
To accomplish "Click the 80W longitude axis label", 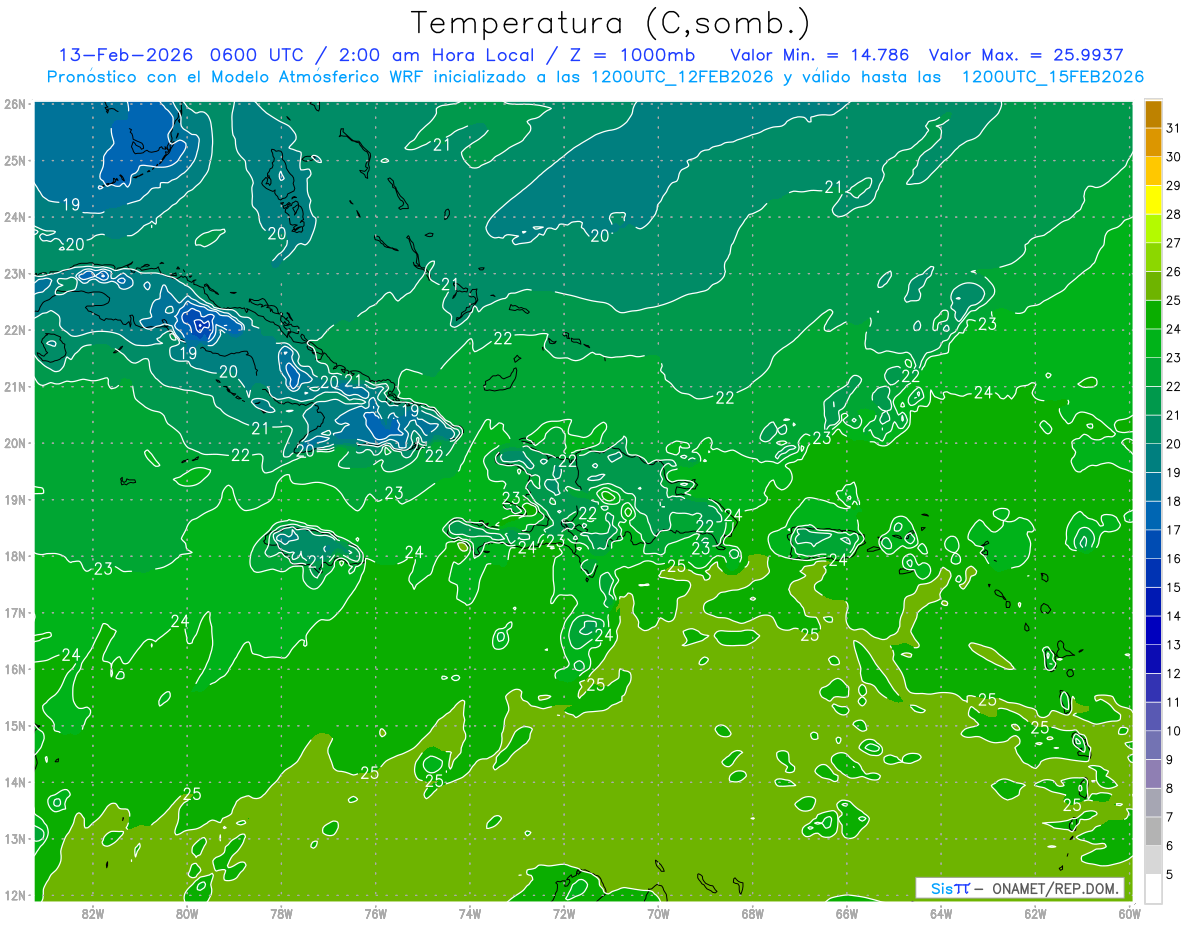I will (187, 913).
